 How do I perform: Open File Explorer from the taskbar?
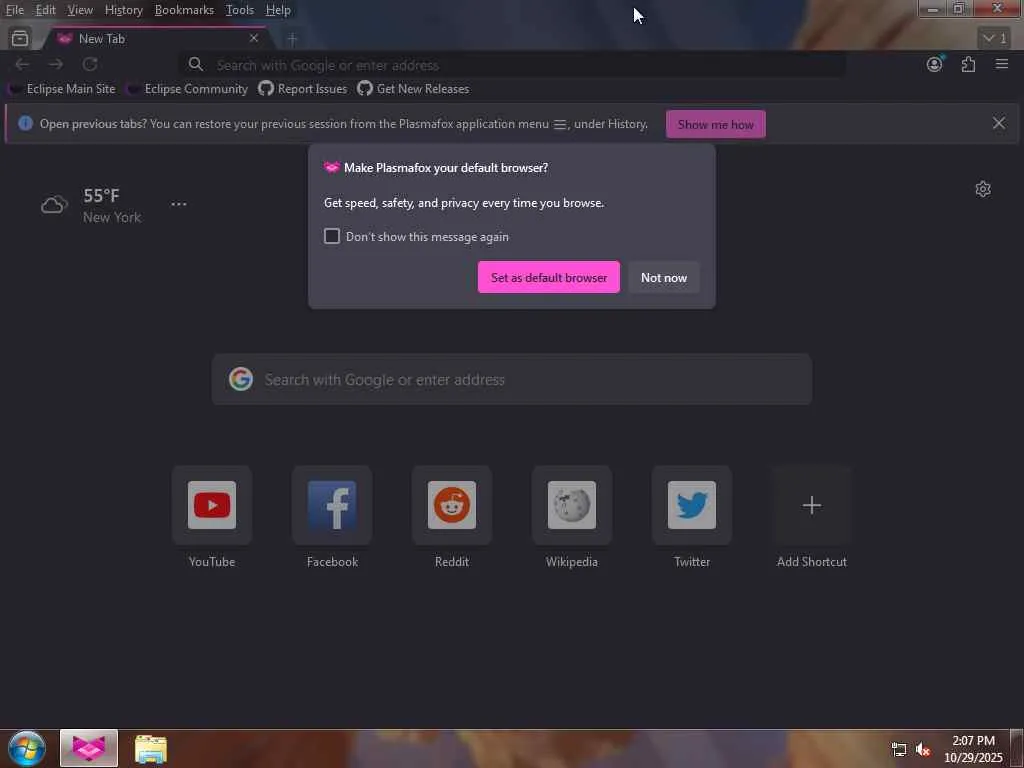pyautogui.click(x=151, y=749)
